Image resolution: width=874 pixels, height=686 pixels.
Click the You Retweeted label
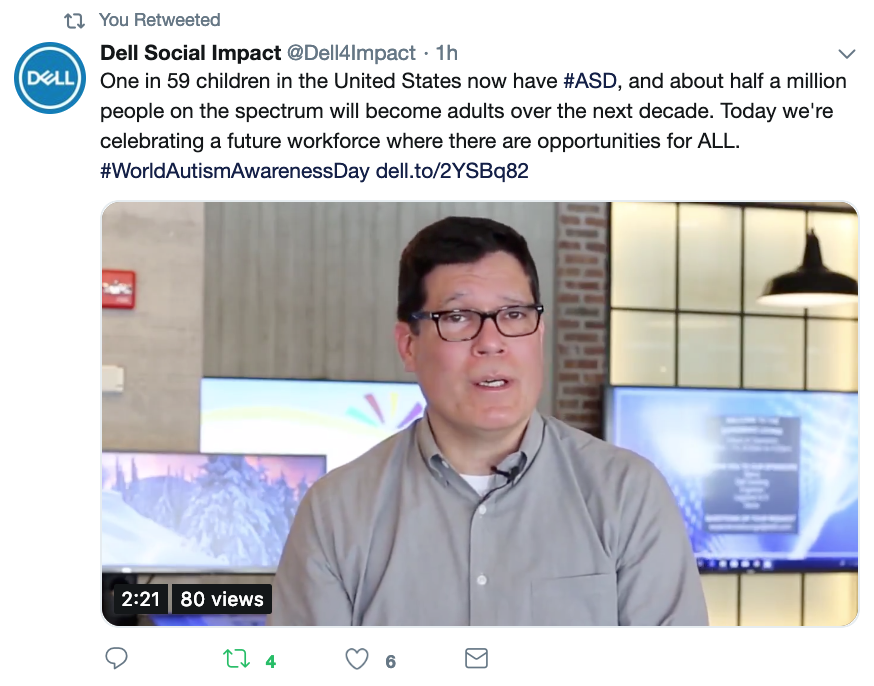pyautogui.click(x=159, y=20)
